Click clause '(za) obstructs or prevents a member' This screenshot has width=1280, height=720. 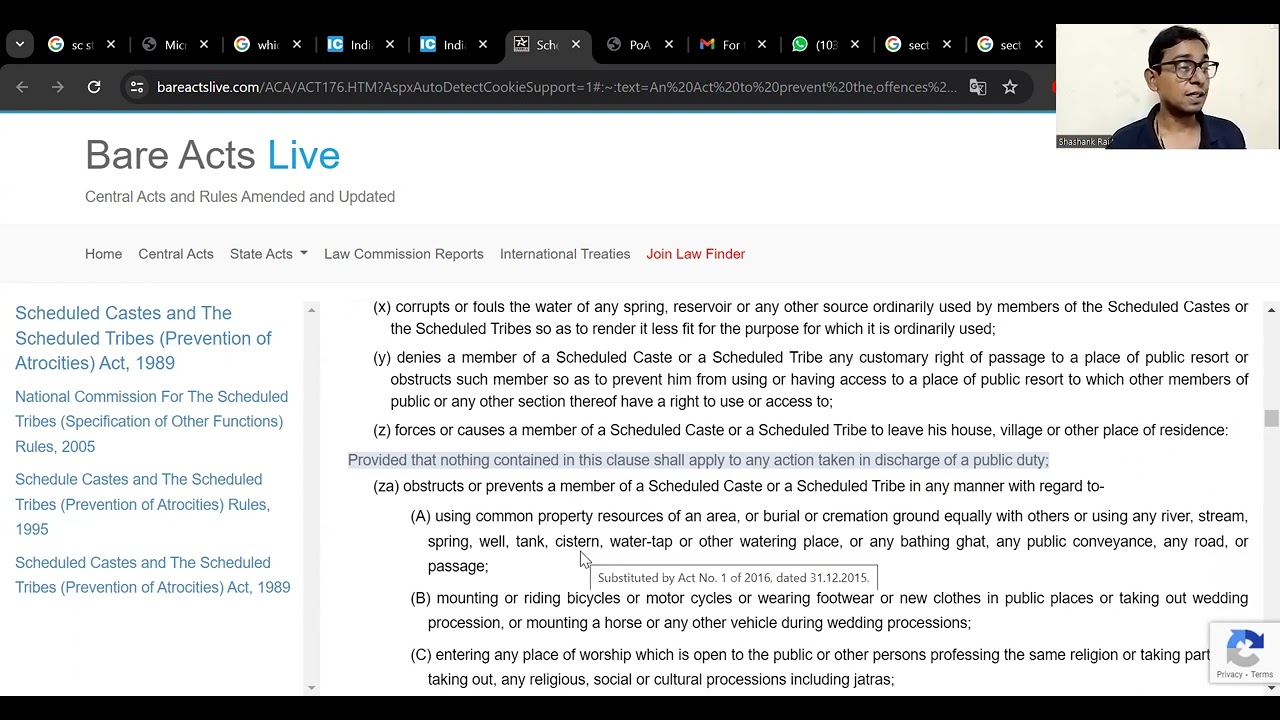738,486
